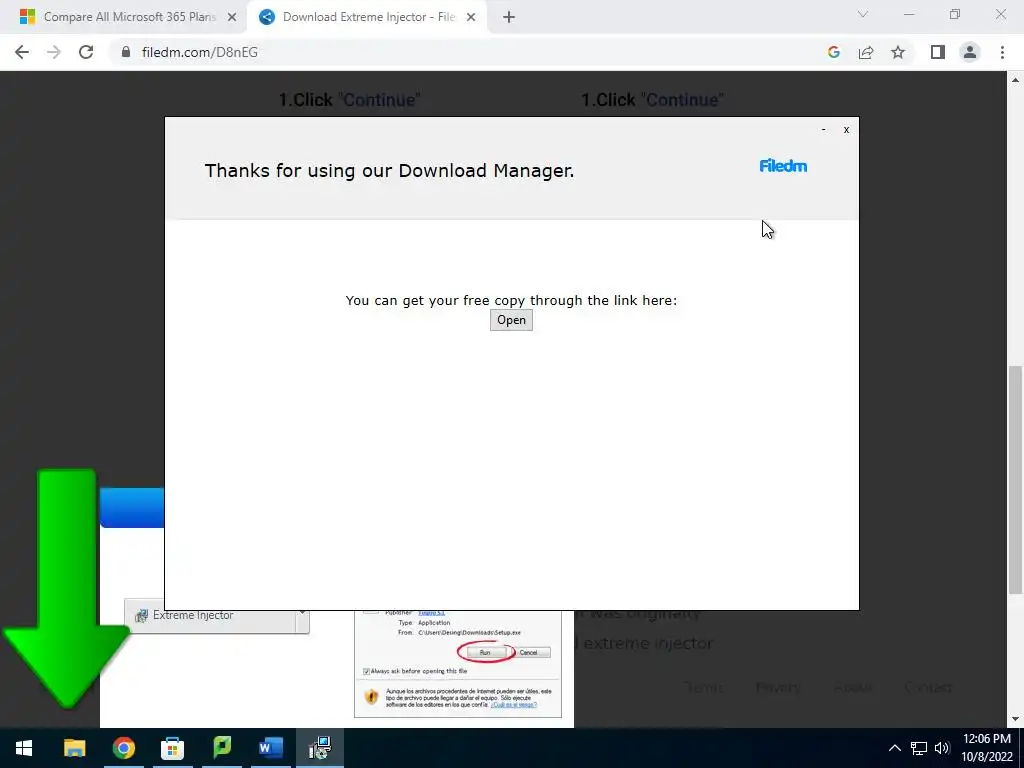Image resolution: width=1024 pixels, height=768 pixels.
Task: Open Word from the taskbar
Action: click(270, 748)
